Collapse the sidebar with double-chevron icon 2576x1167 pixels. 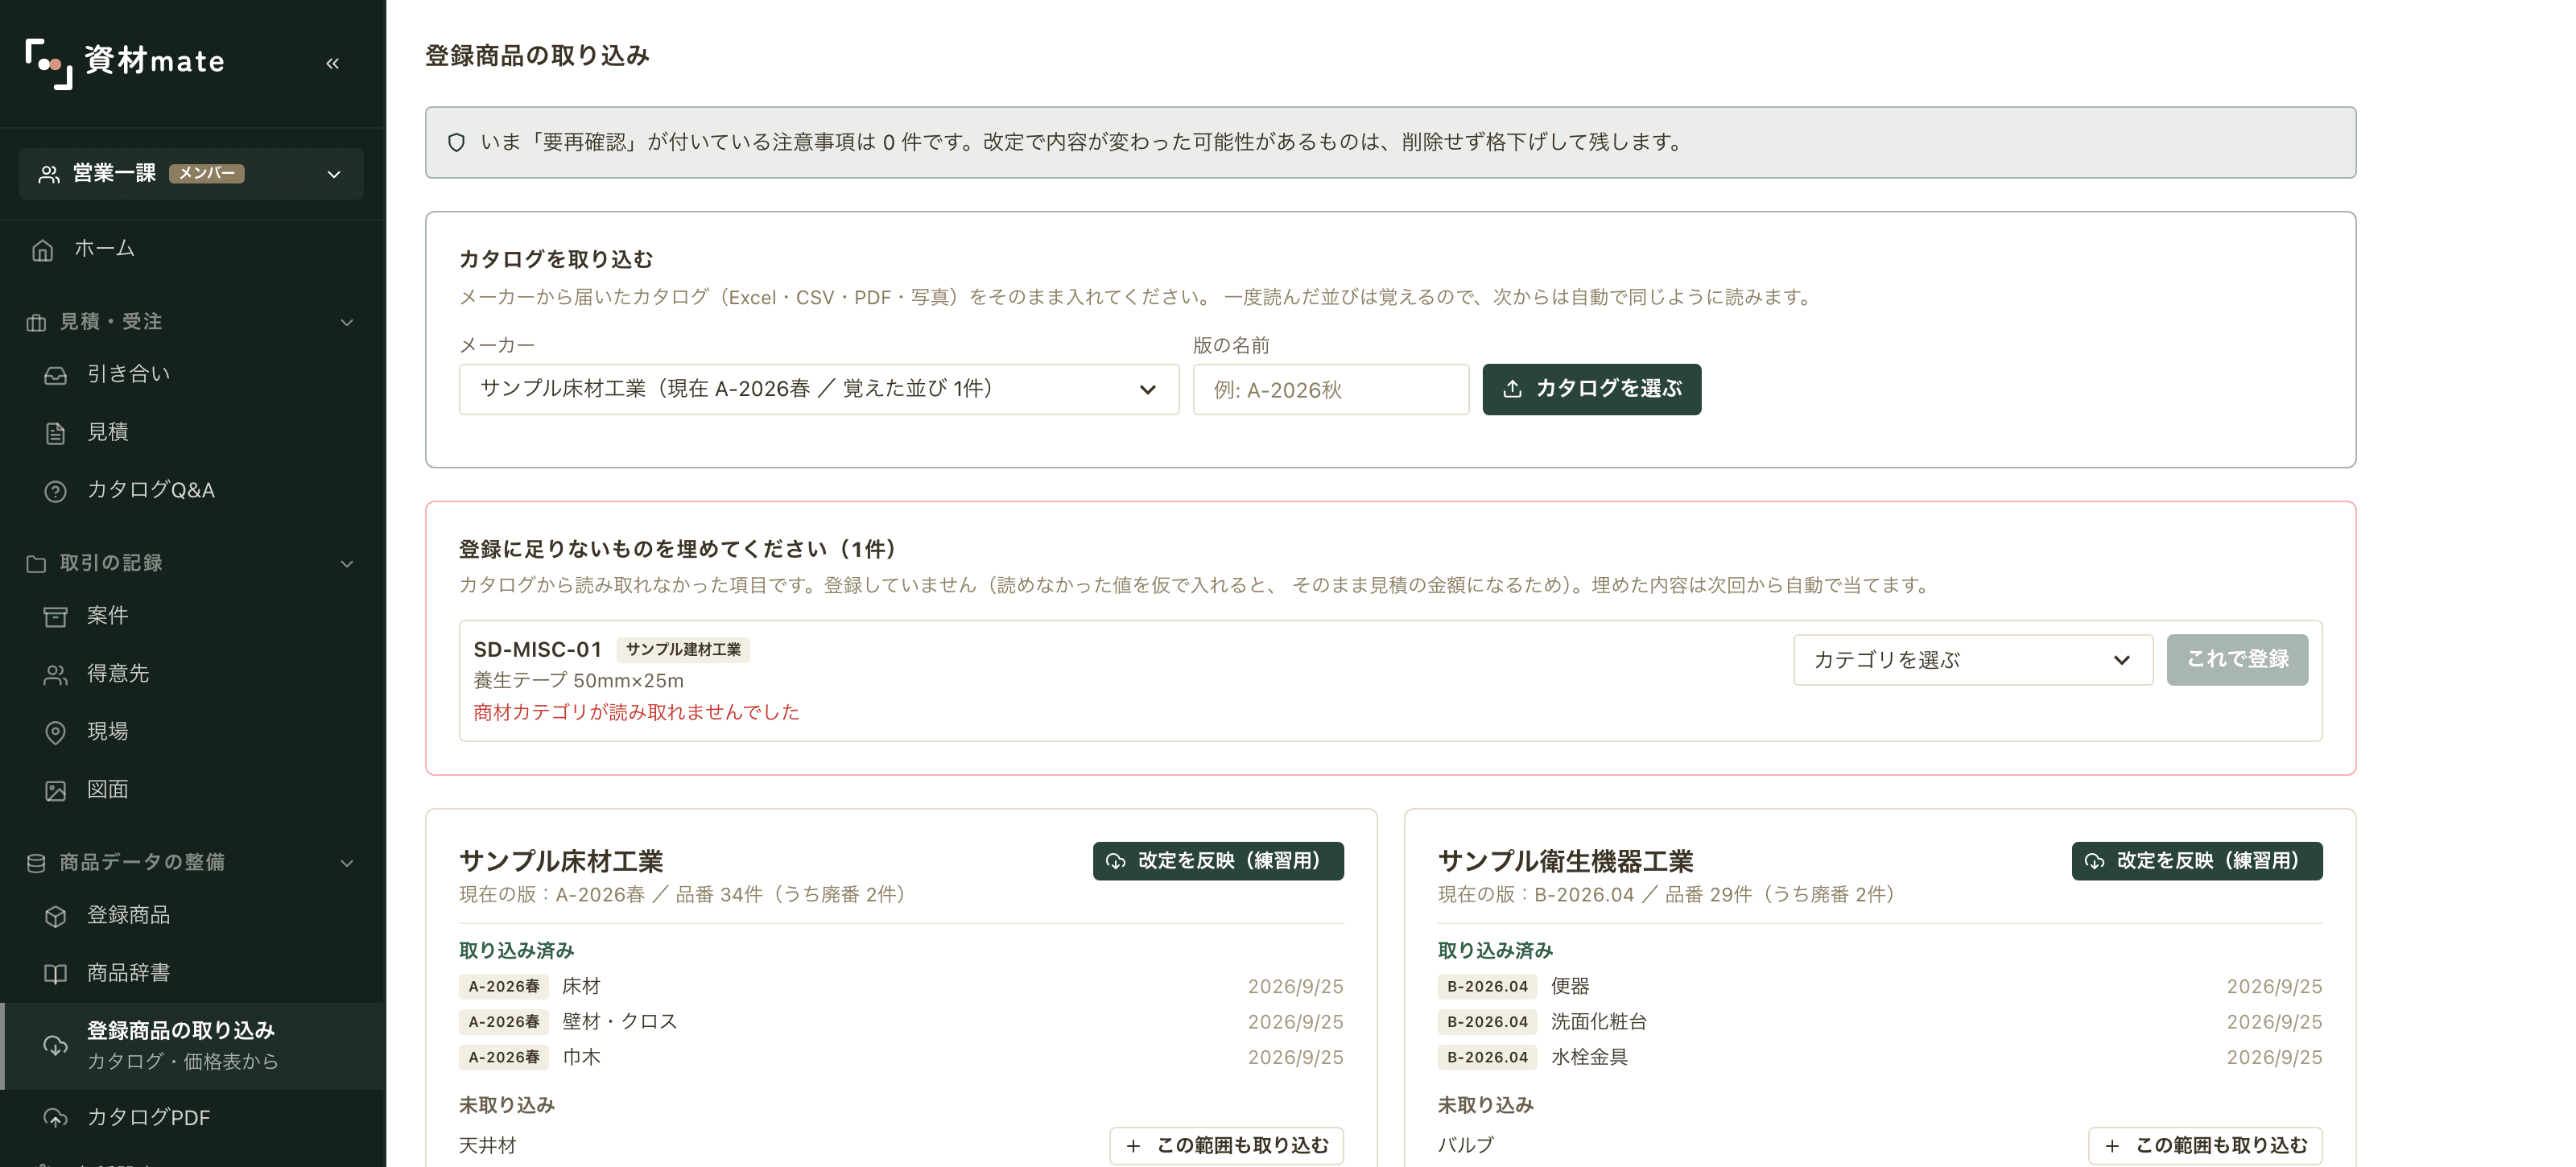[x=332, y=63]
